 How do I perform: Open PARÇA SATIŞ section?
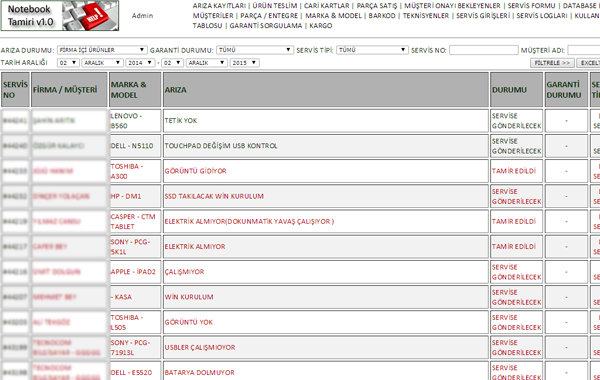pos(377,6)
